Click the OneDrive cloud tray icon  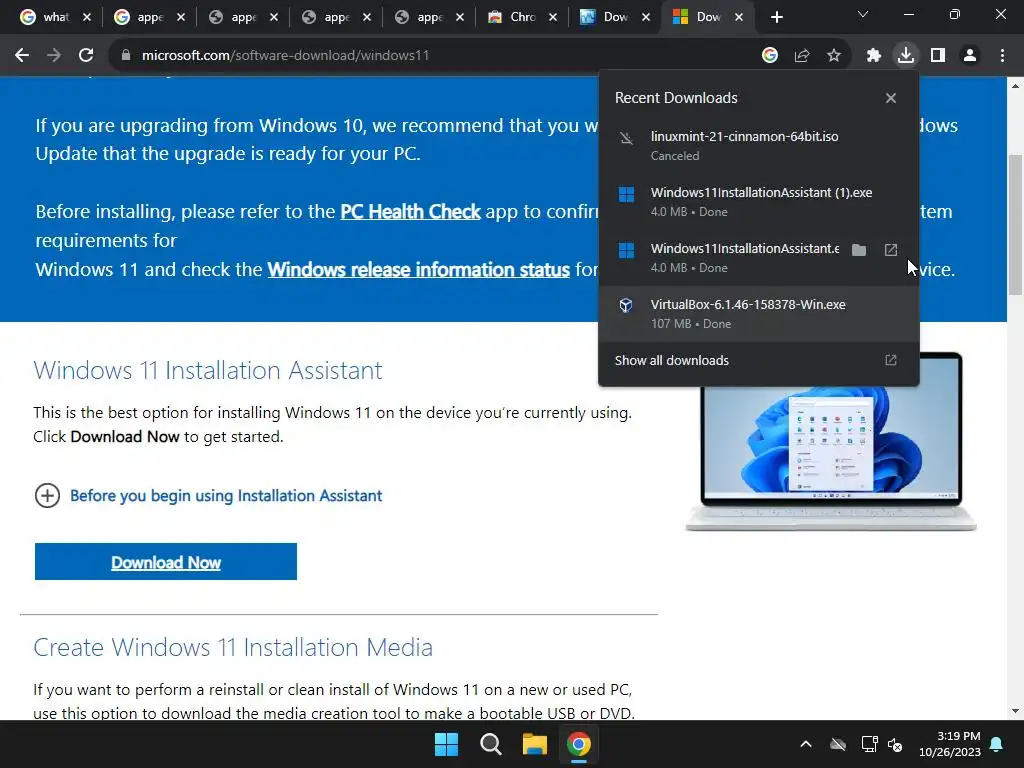pyautogui.click(x=838, y=744)
